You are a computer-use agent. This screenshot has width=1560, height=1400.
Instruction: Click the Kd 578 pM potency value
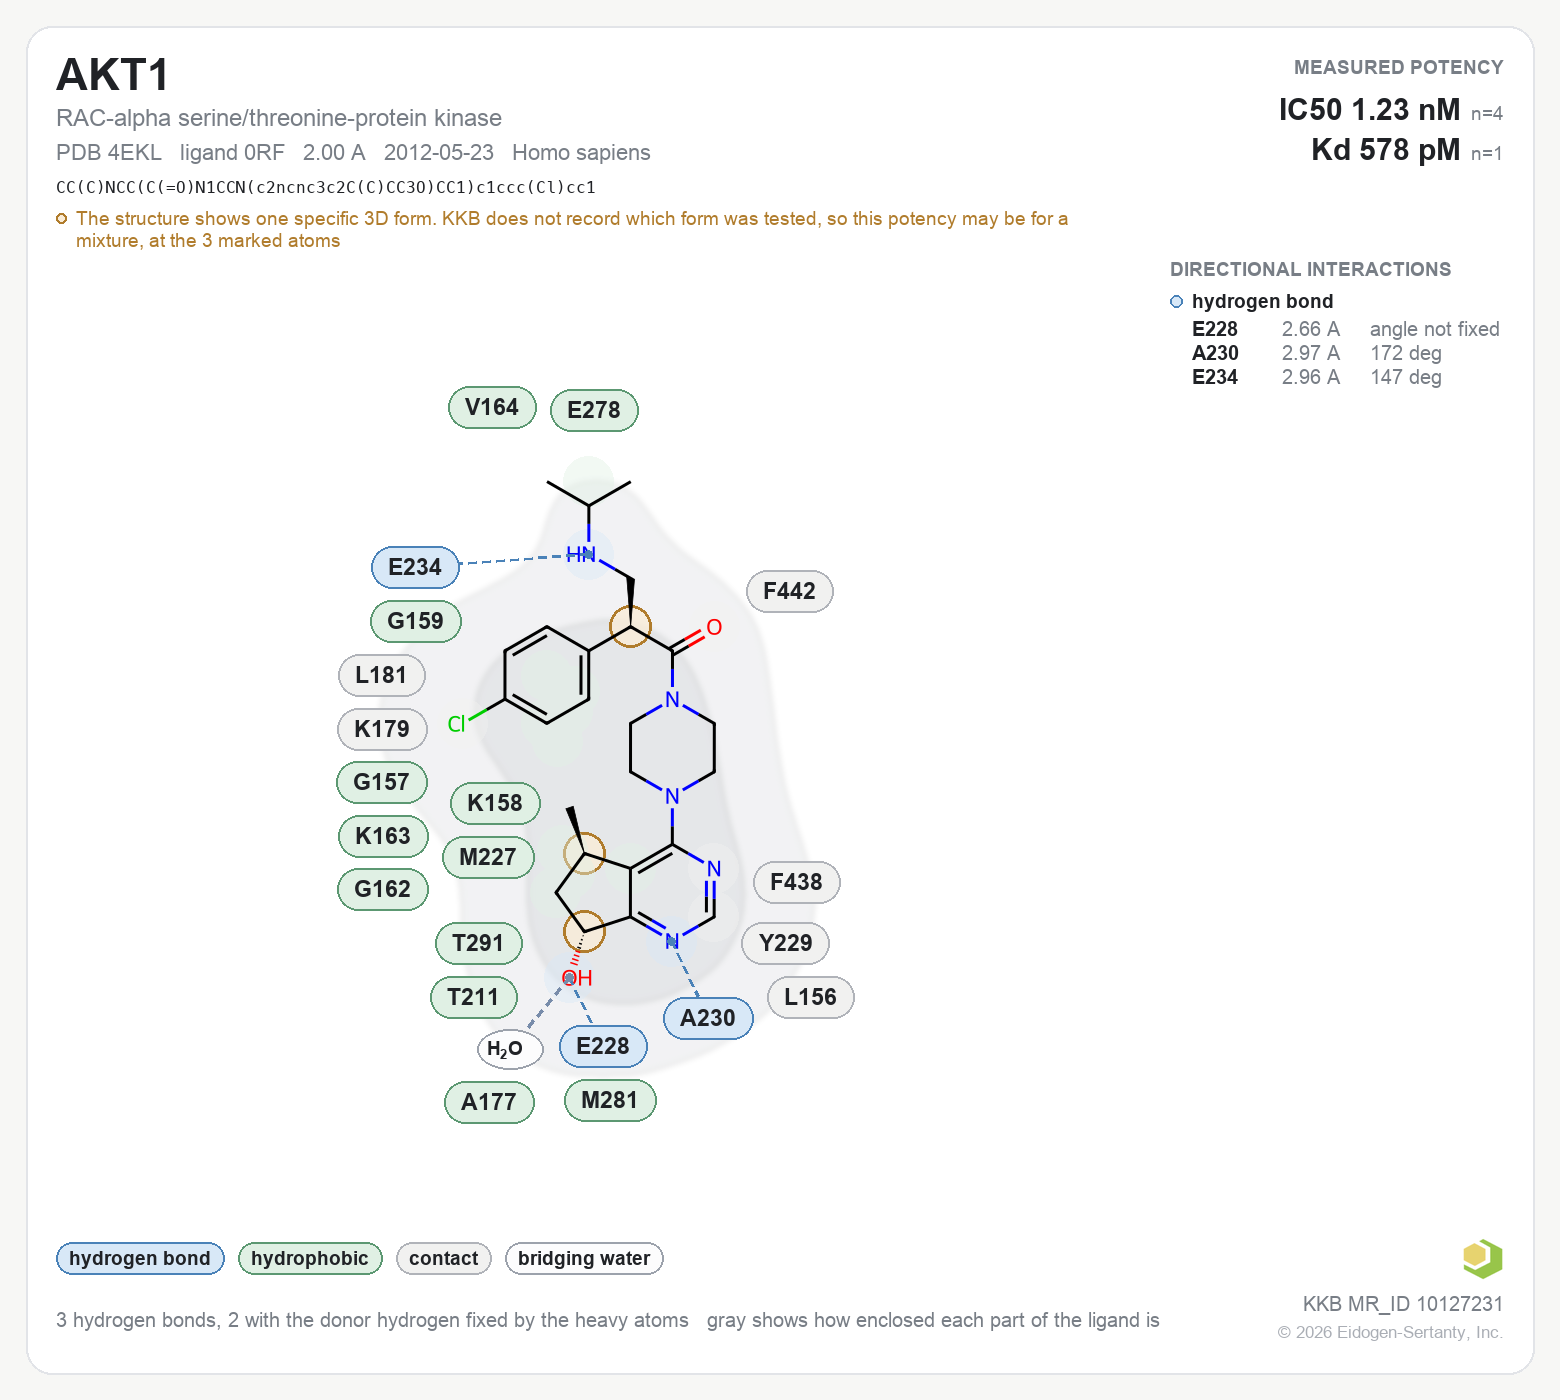click(1385, 150)
